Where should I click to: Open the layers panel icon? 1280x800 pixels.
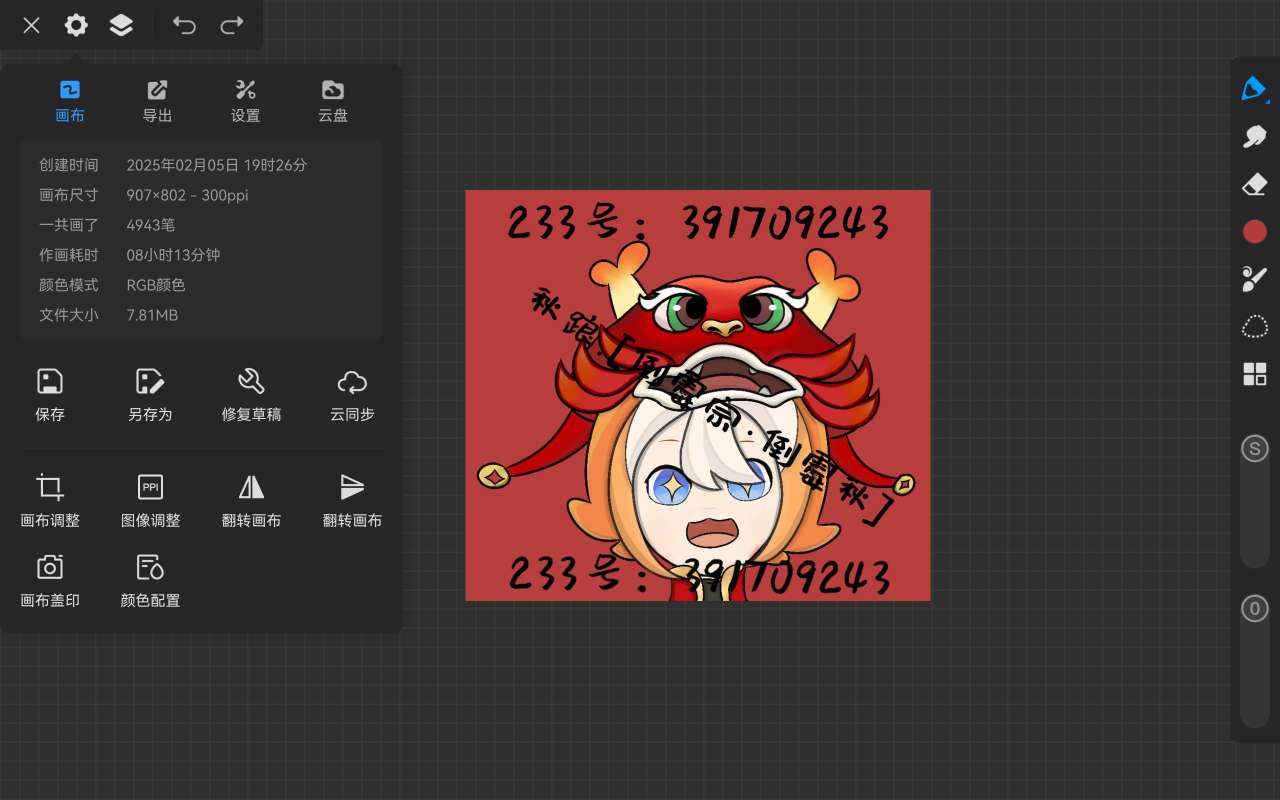coord(121,25)
